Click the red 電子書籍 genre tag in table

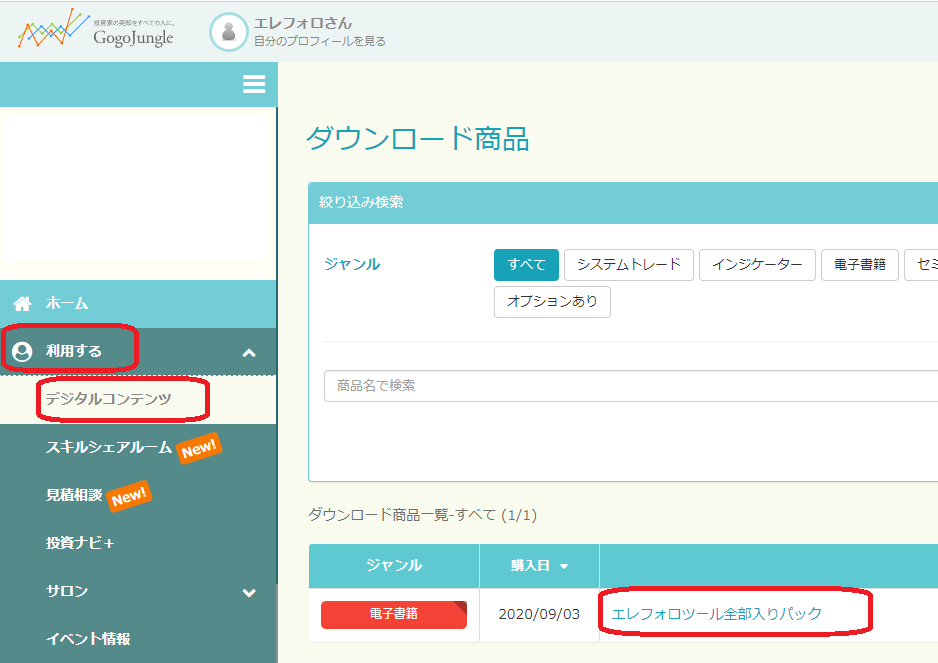(394, 615)
